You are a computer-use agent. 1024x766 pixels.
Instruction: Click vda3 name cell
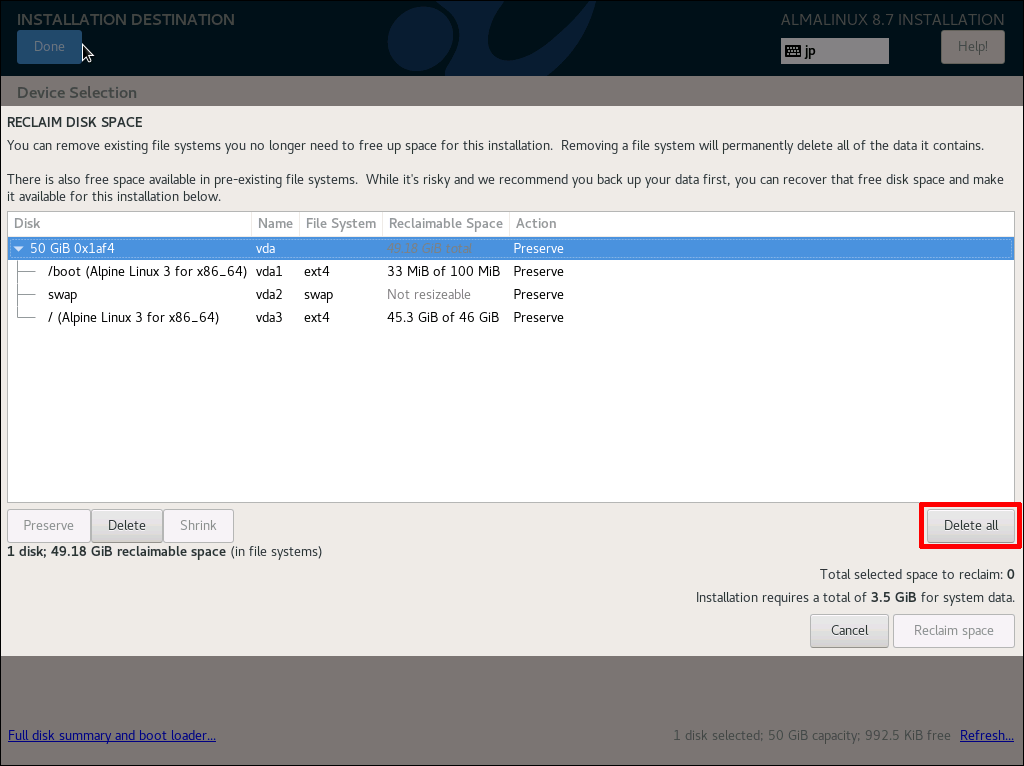269,317
